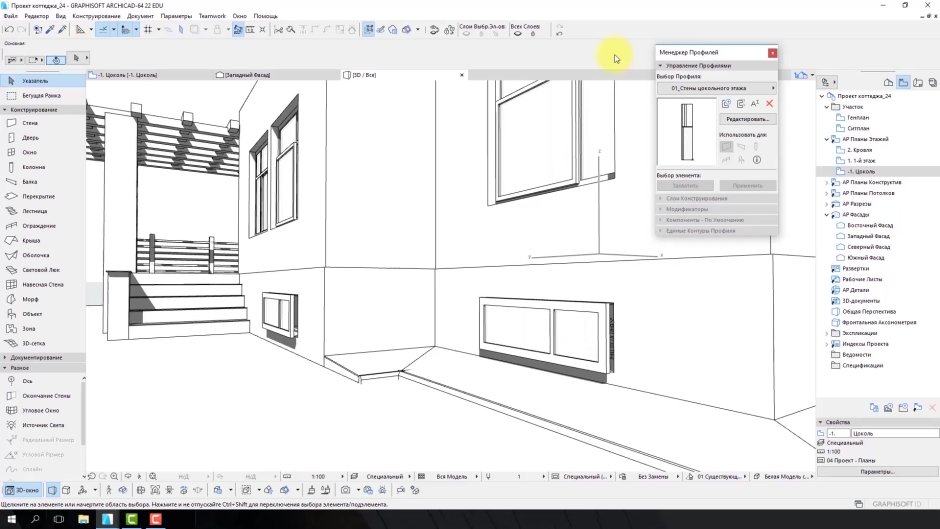The image size is (940, 529).
Task: Select the Стена (Wall) tool
Action: pos(30,123)
